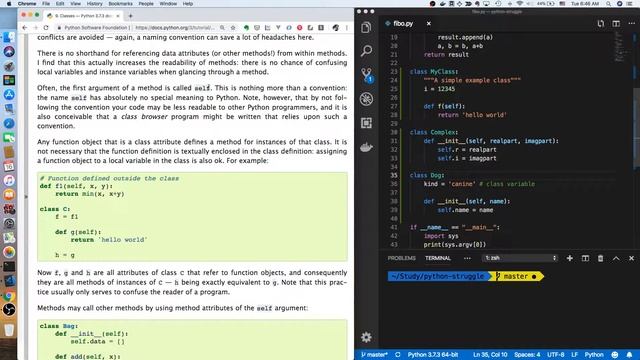Open Finder from the Dock
The image size is (640, 360).
coord(9,37)
